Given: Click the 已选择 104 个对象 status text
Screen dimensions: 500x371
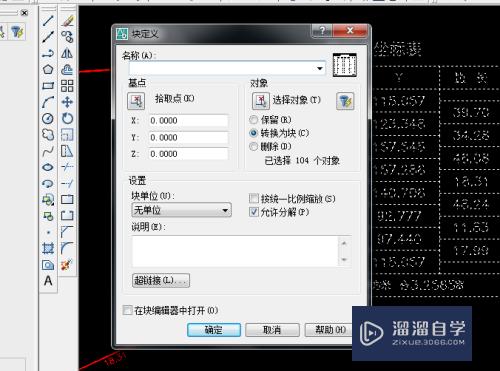Looking at the screenshot, I should click(302, 161).
